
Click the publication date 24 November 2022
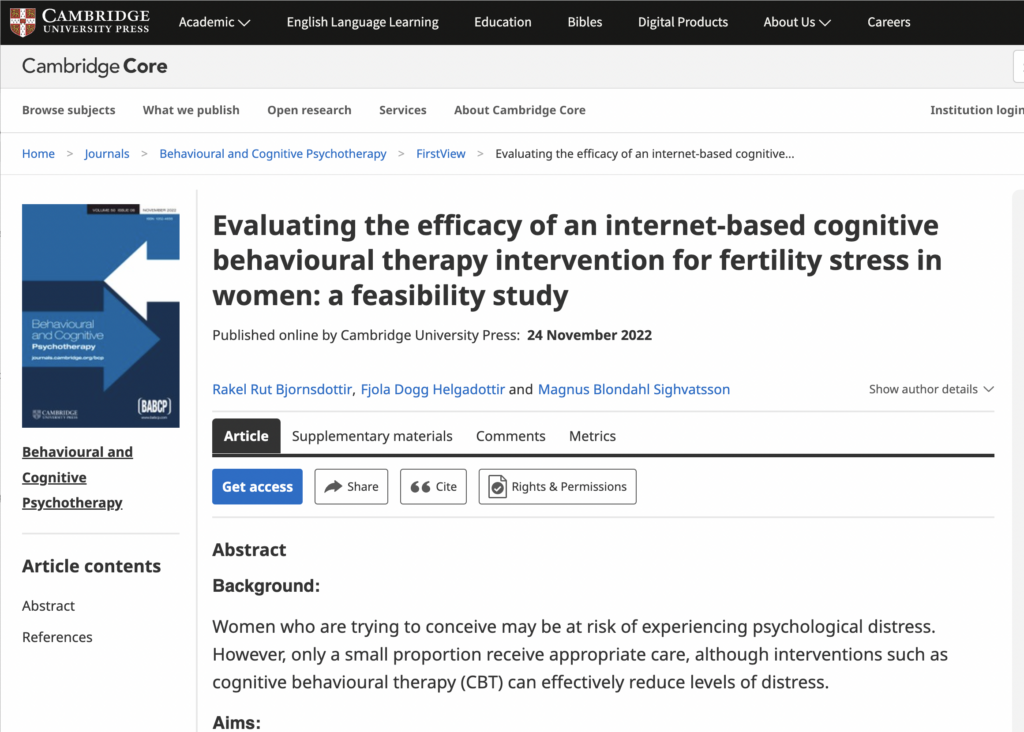coord(590,336)
